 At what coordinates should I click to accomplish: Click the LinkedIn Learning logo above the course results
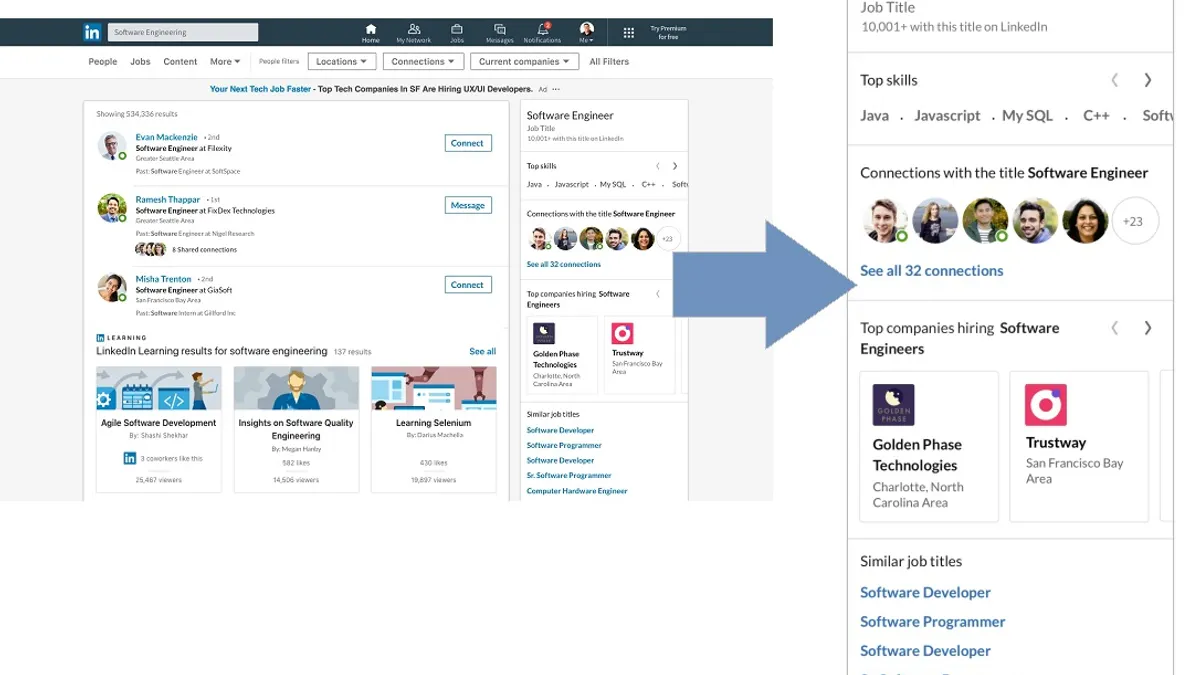121,338
